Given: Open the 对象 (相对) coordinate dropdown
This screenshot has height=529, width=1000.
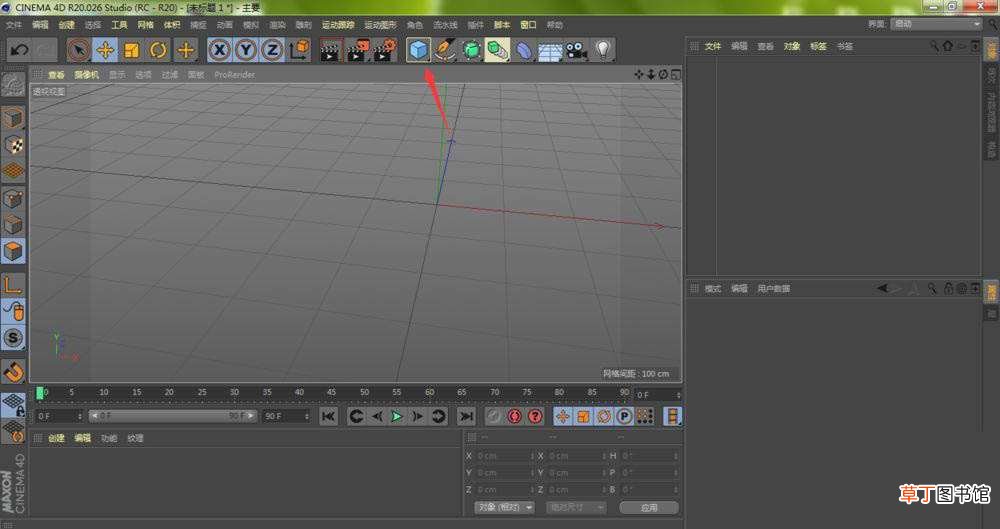Looking at the screenshot, I should [x=504, y=507].
